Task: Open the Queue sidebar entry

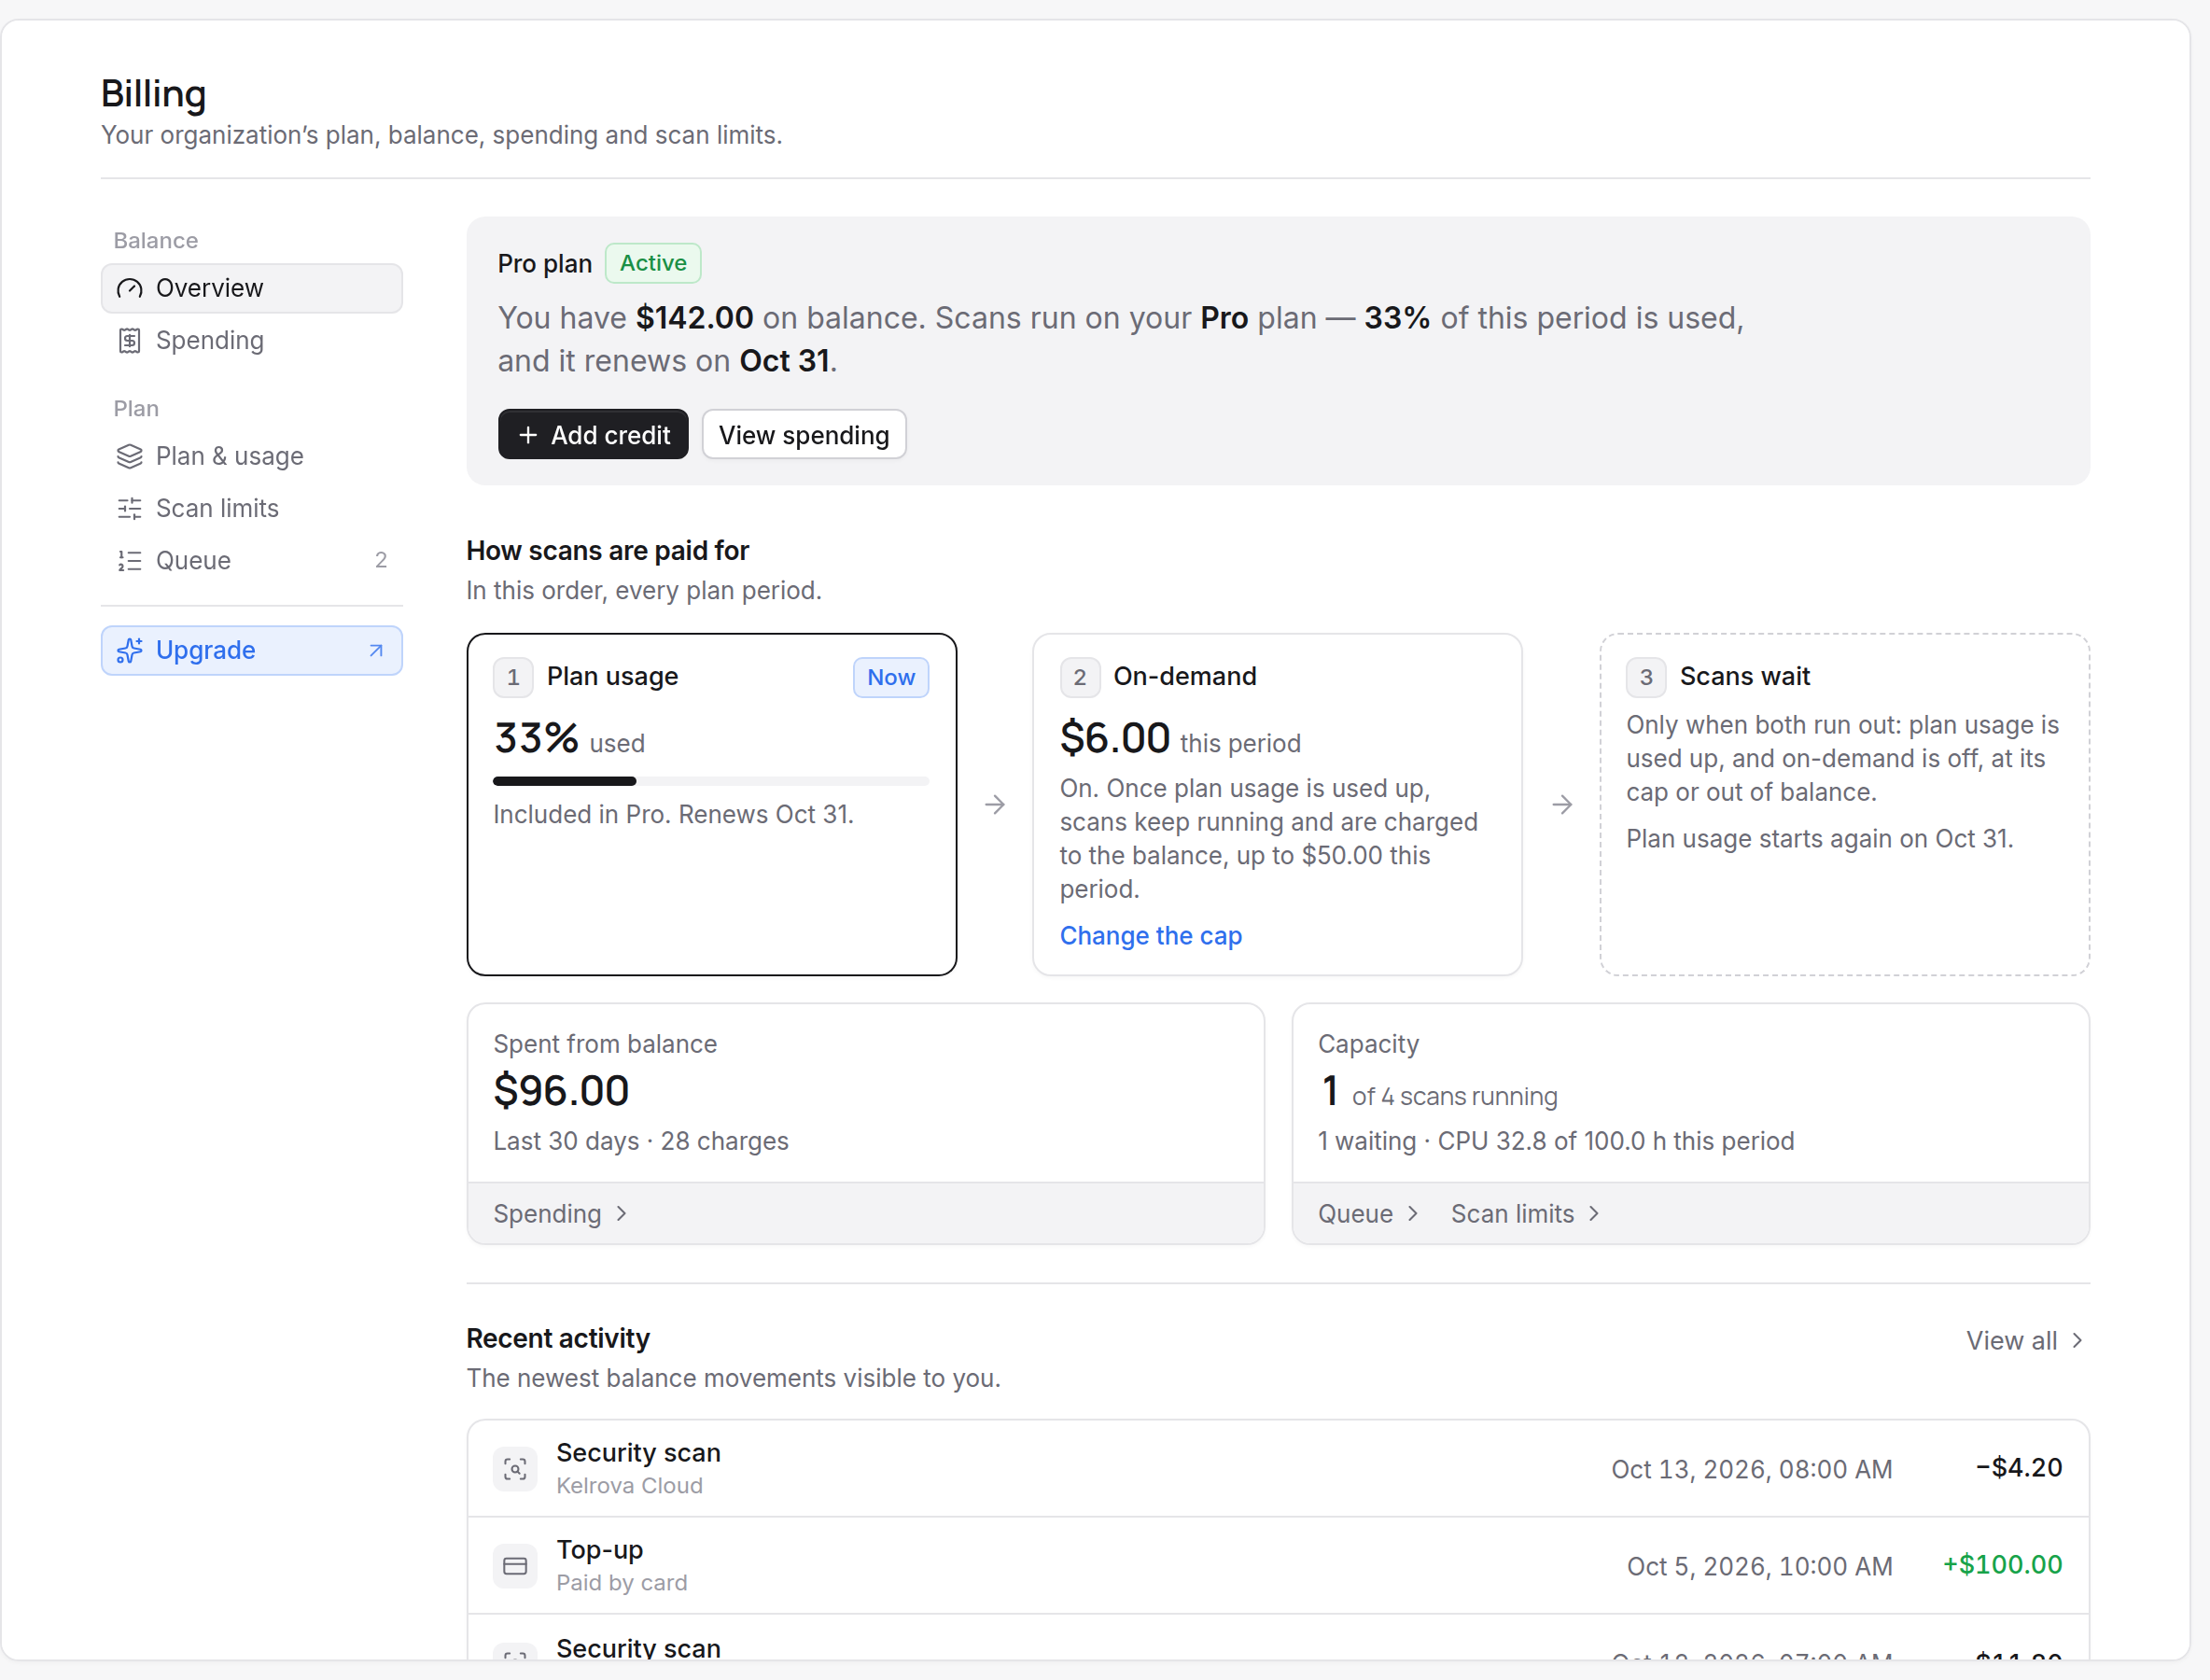Action: coord(251,560)
